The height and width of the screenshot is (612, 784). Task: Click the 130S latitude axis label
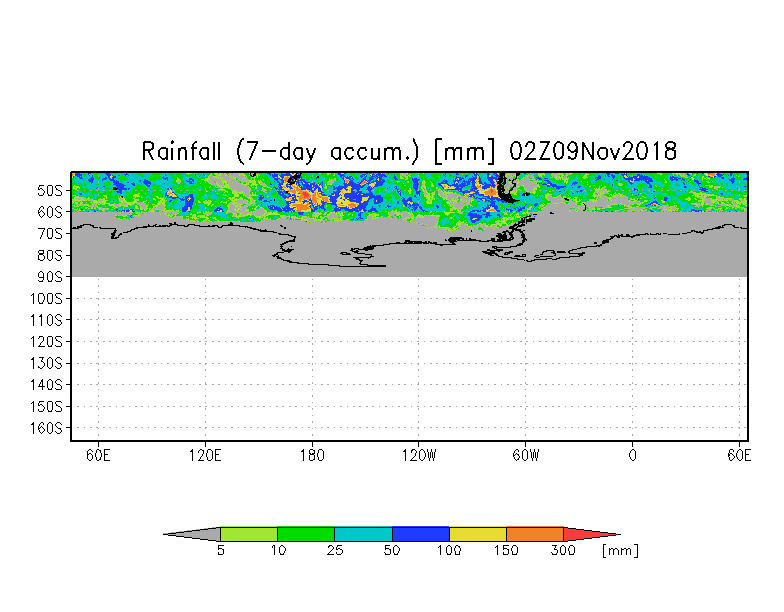coord(46,364)
